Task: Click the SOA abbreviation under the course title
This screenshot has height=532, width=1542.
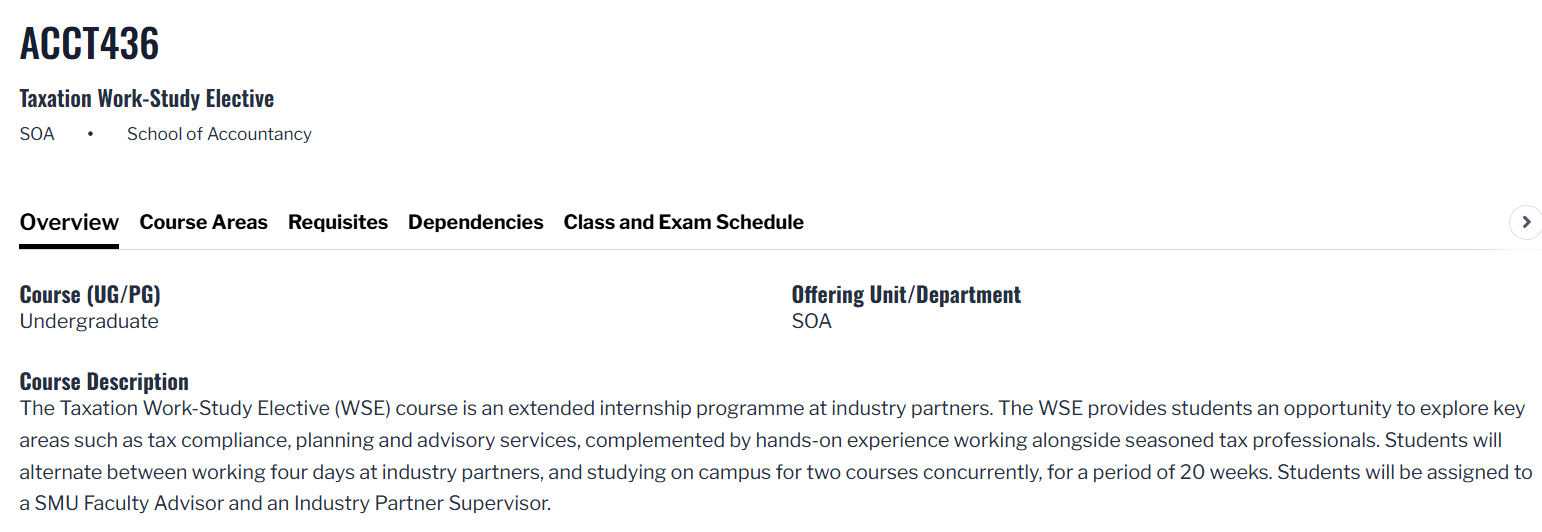Action: click(x=37, y=134)
